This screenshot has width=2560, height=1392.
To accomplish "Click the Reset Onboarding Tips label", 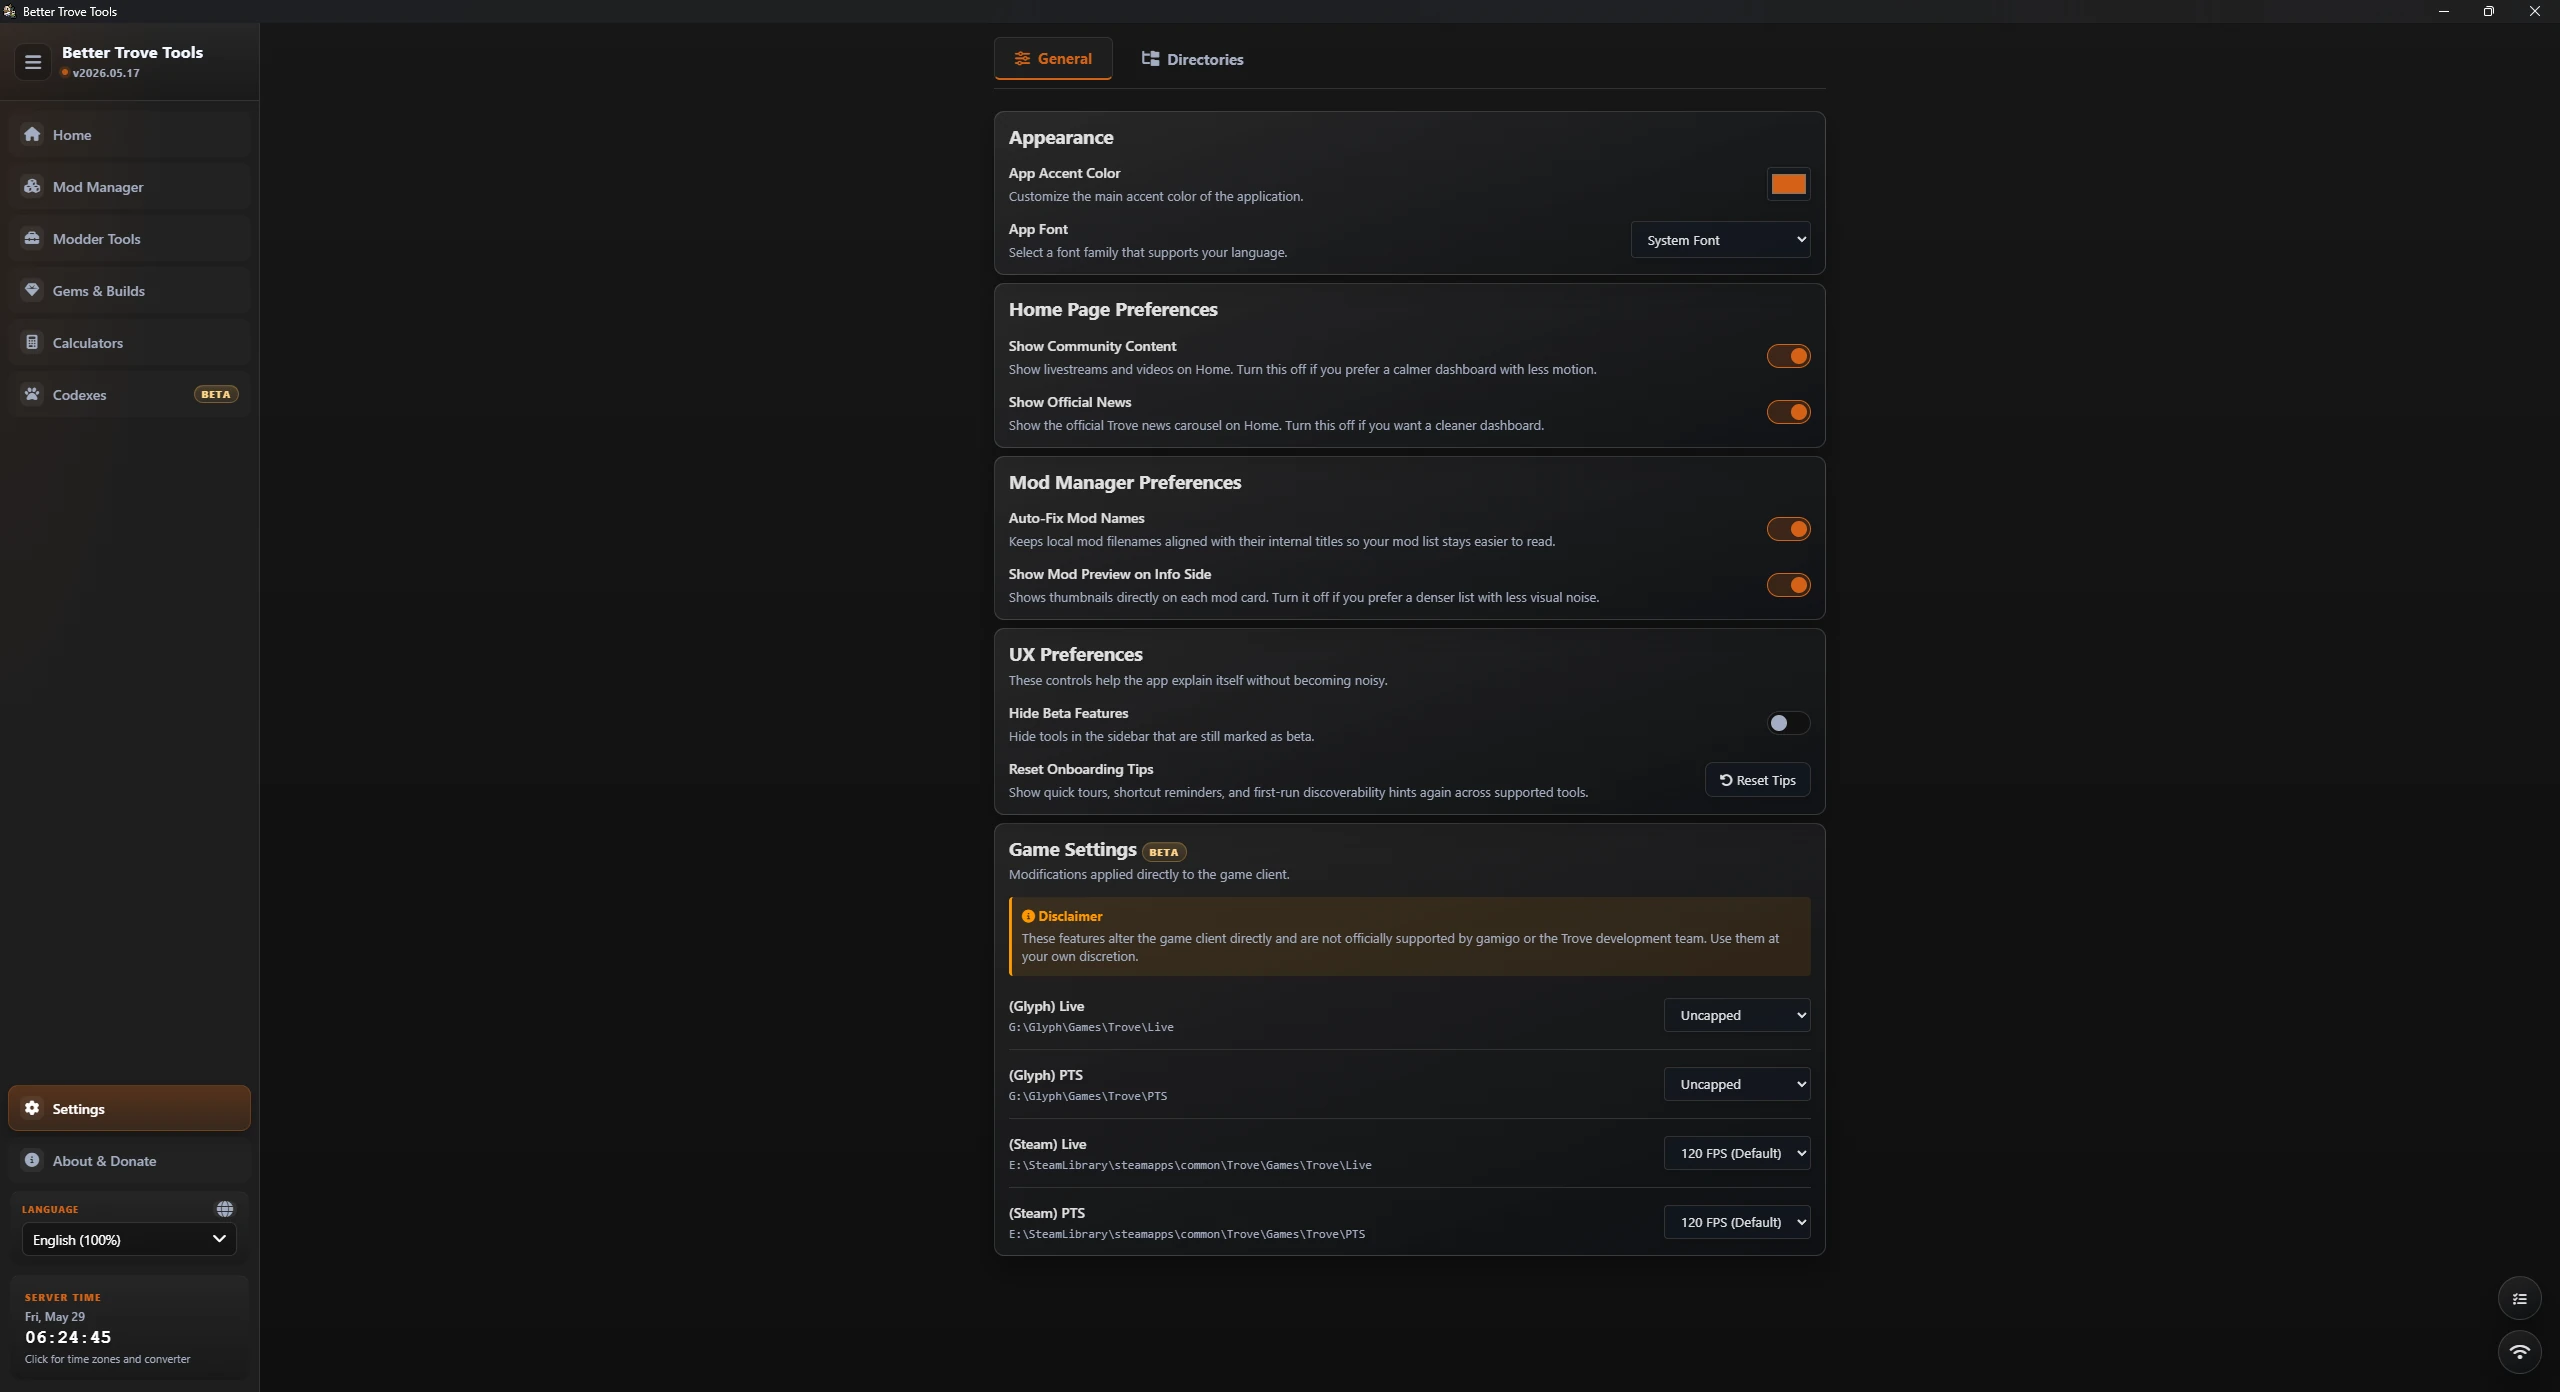I will click(1081, 769).
